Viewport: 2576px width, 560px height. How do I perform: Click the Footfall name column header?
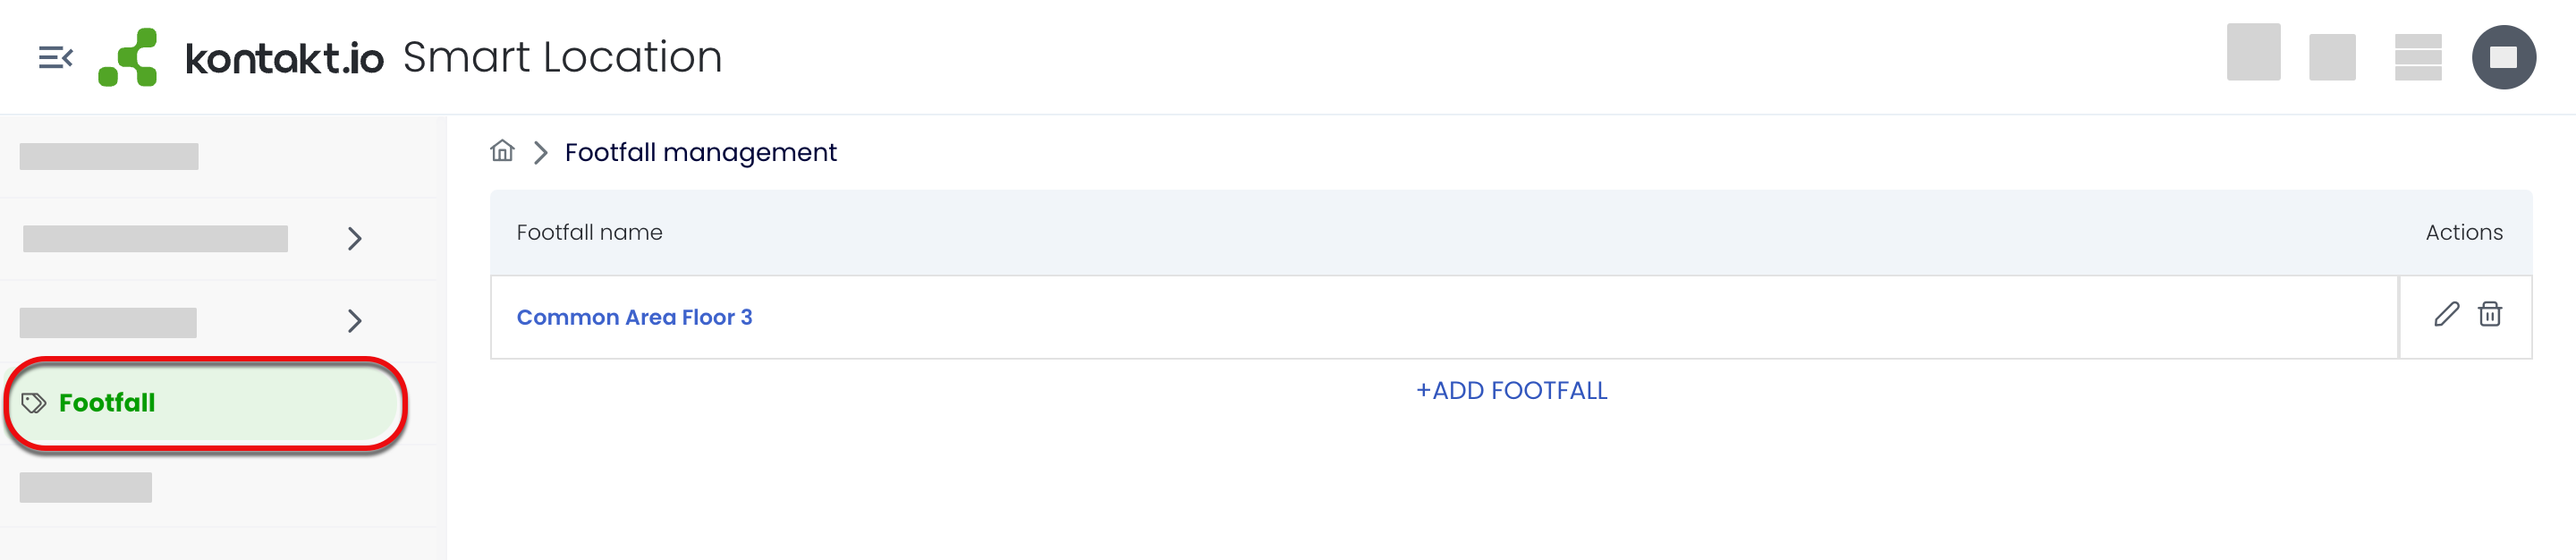point(589,233)
